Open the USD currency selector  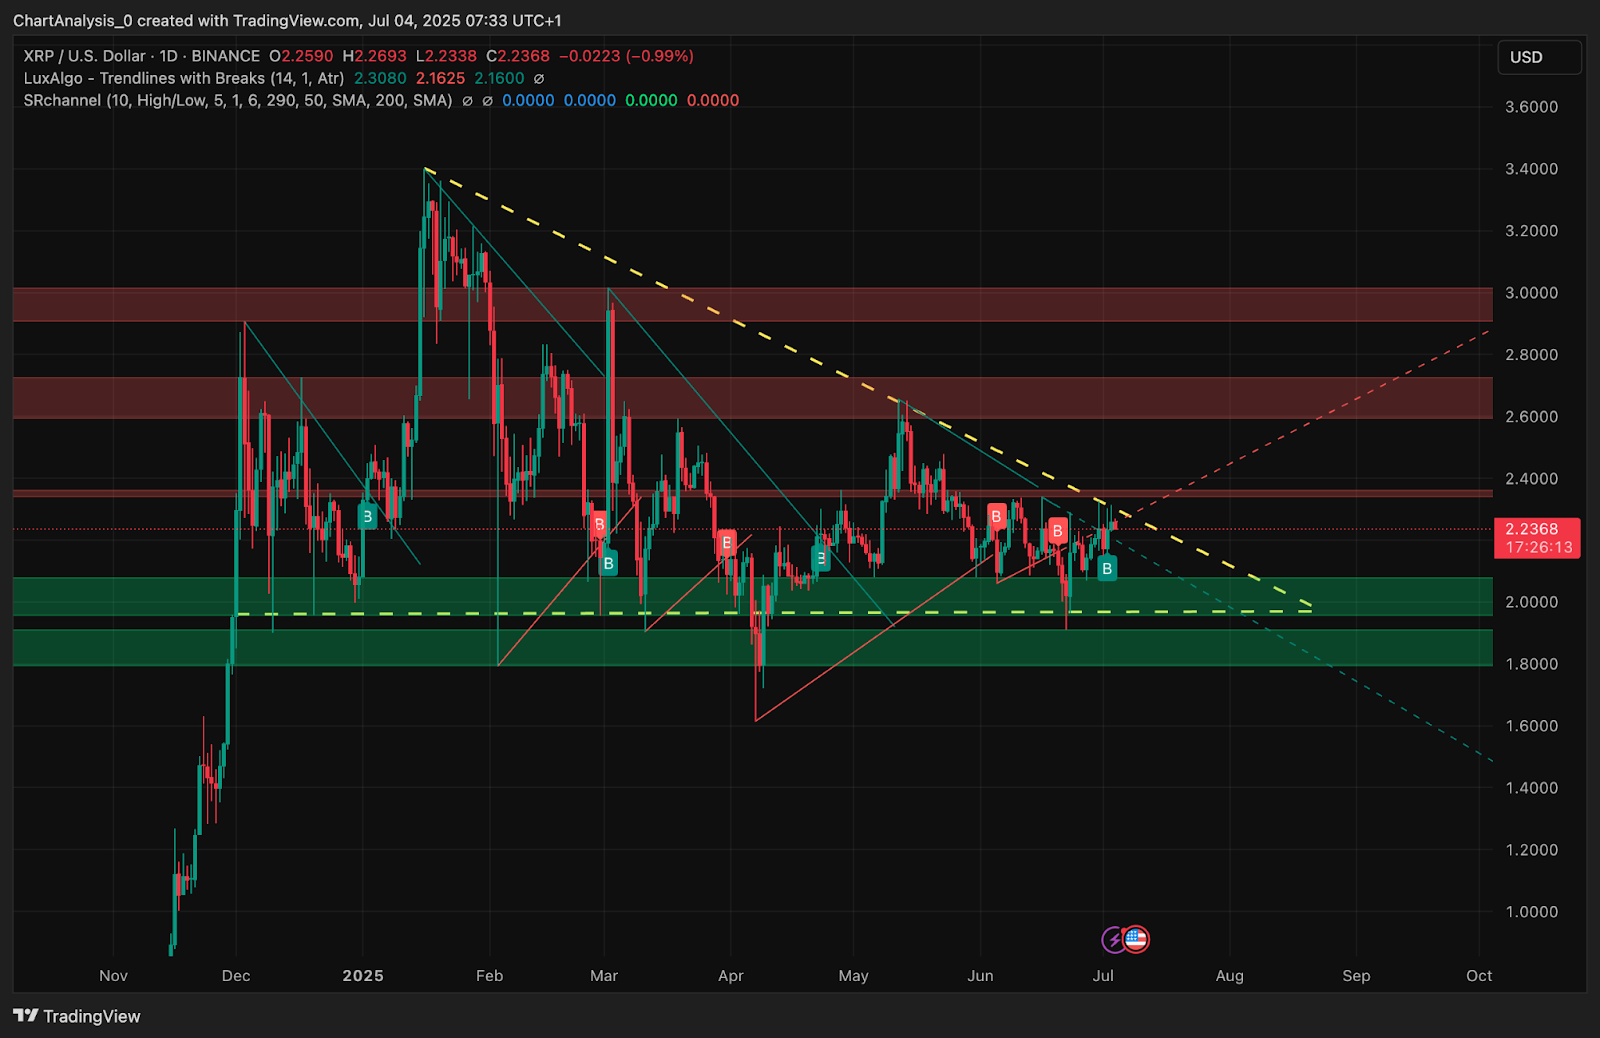pyautogui.click(x=1538, y=57)
